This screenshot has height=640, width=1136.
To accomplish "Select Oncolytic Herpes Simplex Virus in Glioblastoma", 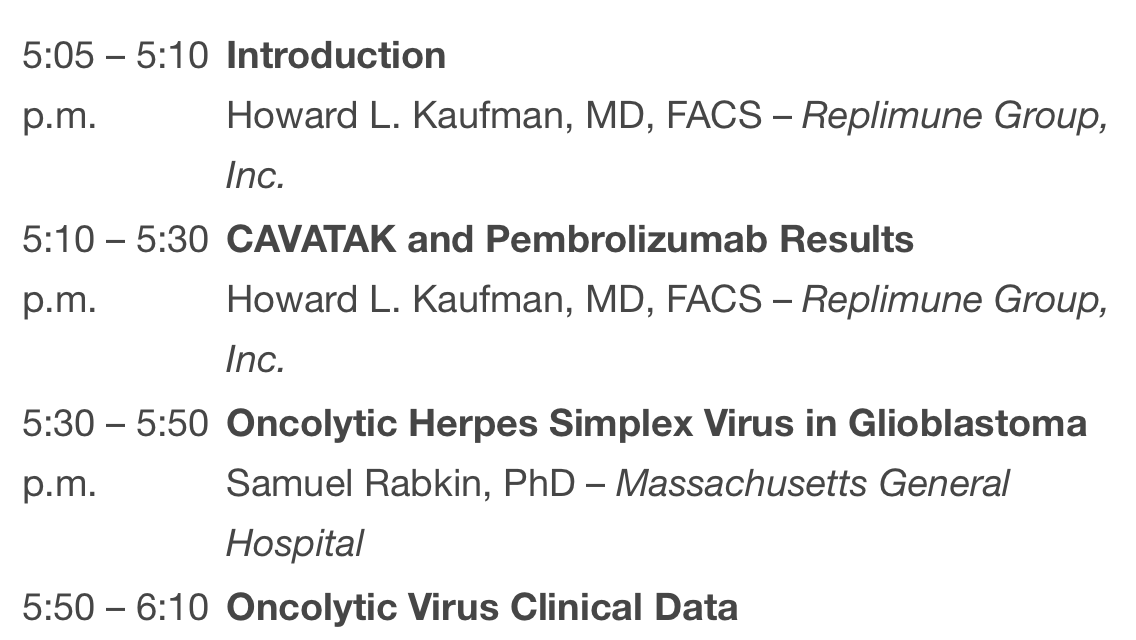I will click(x=656, y=424).
